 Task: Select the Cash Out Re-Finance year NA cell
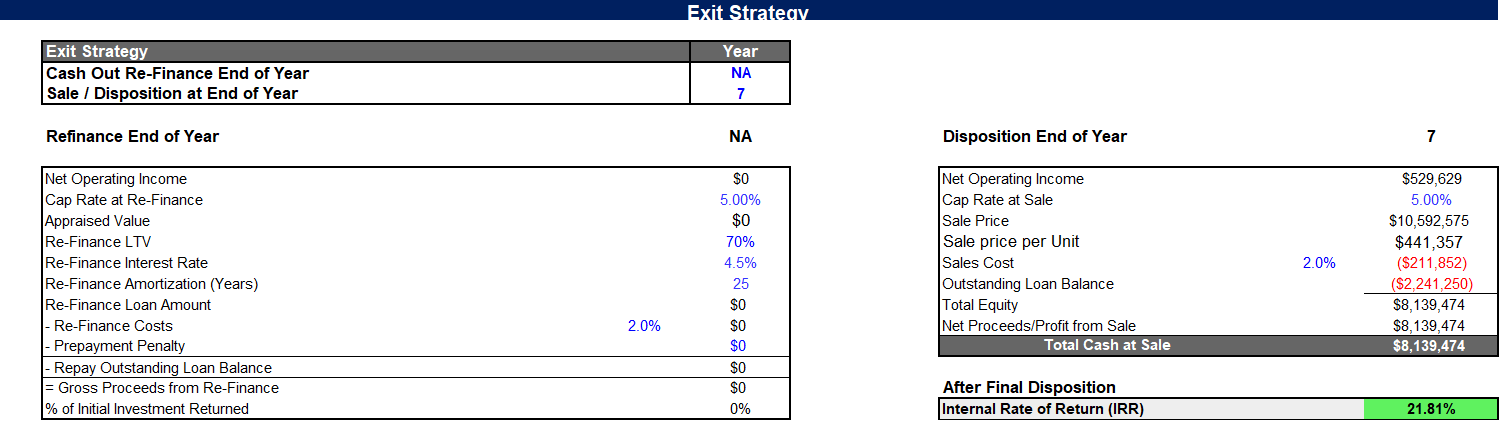tap(740, 73)
